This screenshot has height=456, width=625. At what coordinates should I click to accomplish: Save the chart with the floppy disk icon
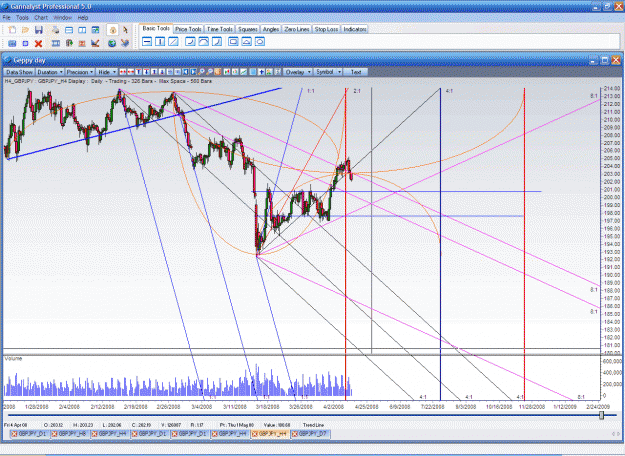click(x=39, y=30)
